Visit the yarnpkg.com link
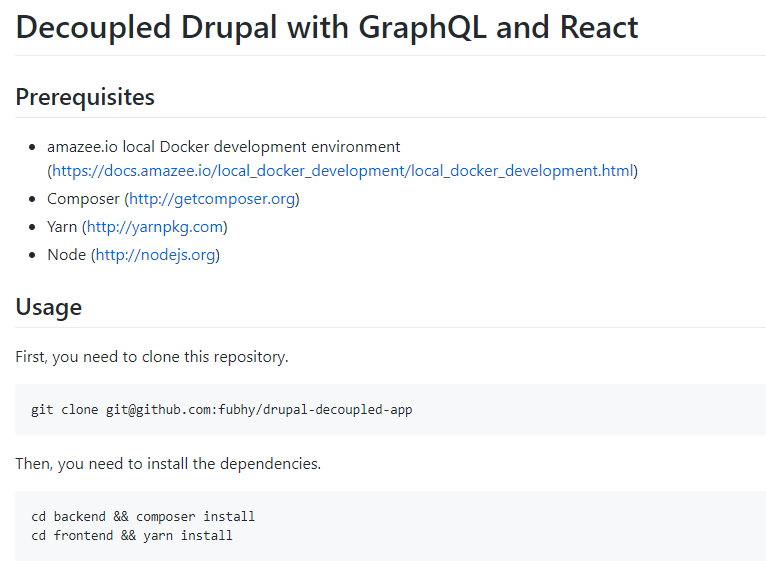 155,227
